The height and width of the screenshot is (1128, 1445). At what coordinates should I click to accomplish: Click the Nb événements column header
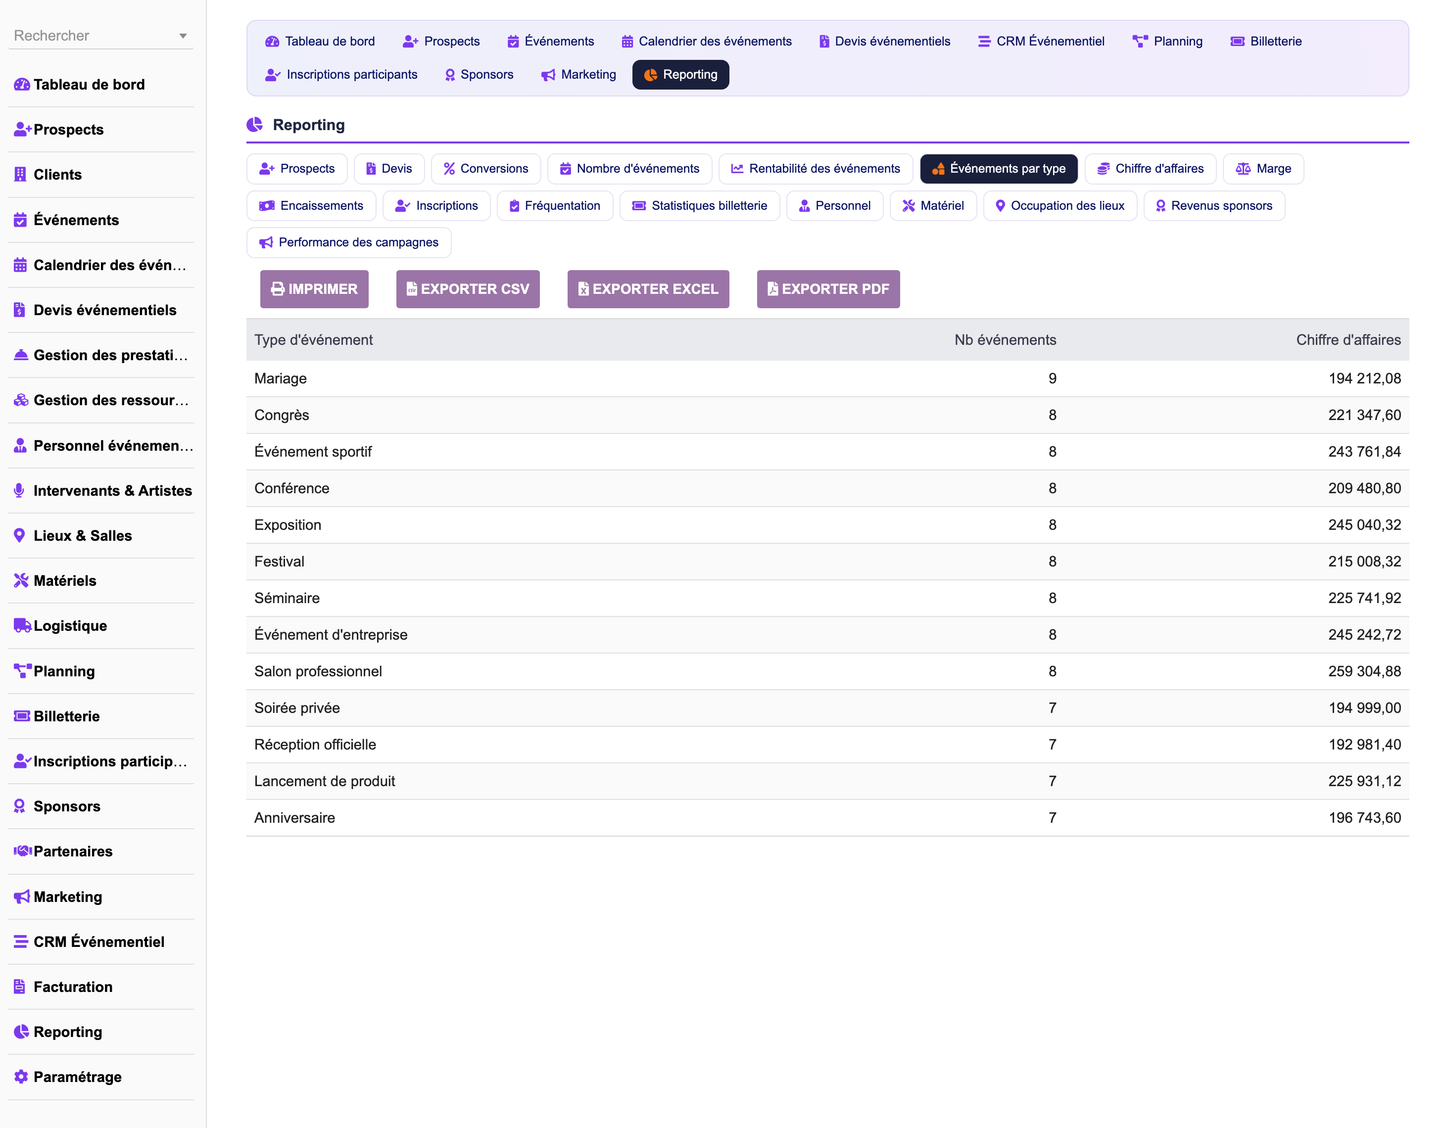1005,340
